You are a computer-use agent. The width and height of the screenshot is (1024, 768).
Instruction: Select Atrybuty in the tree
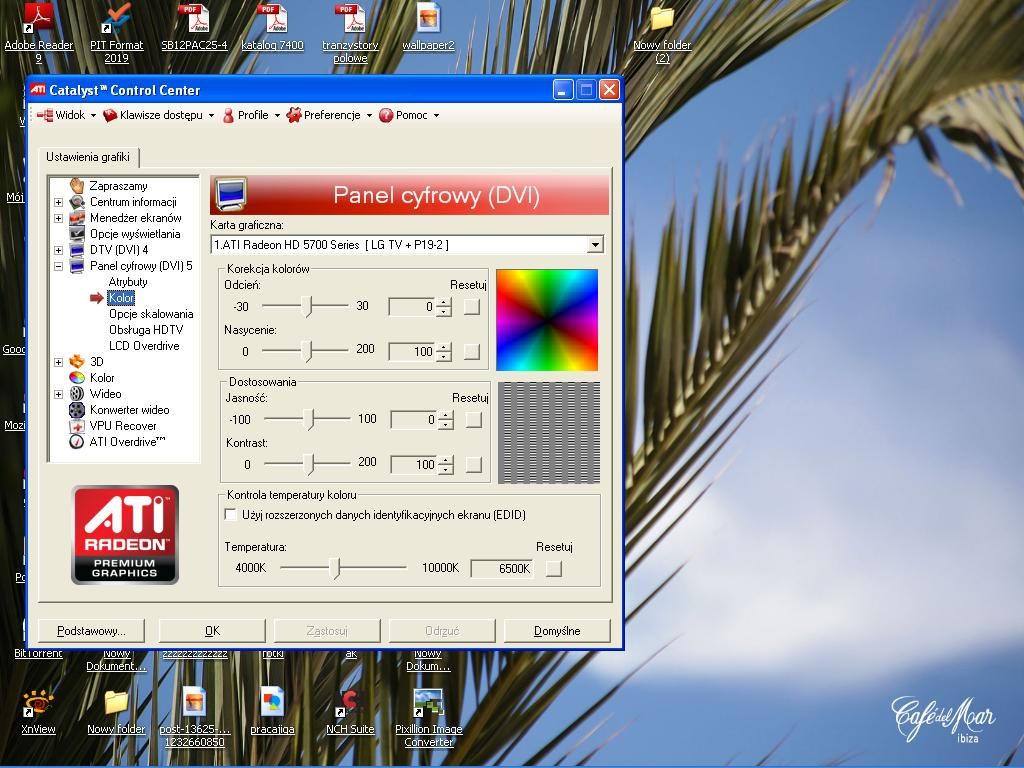(128, 282)
